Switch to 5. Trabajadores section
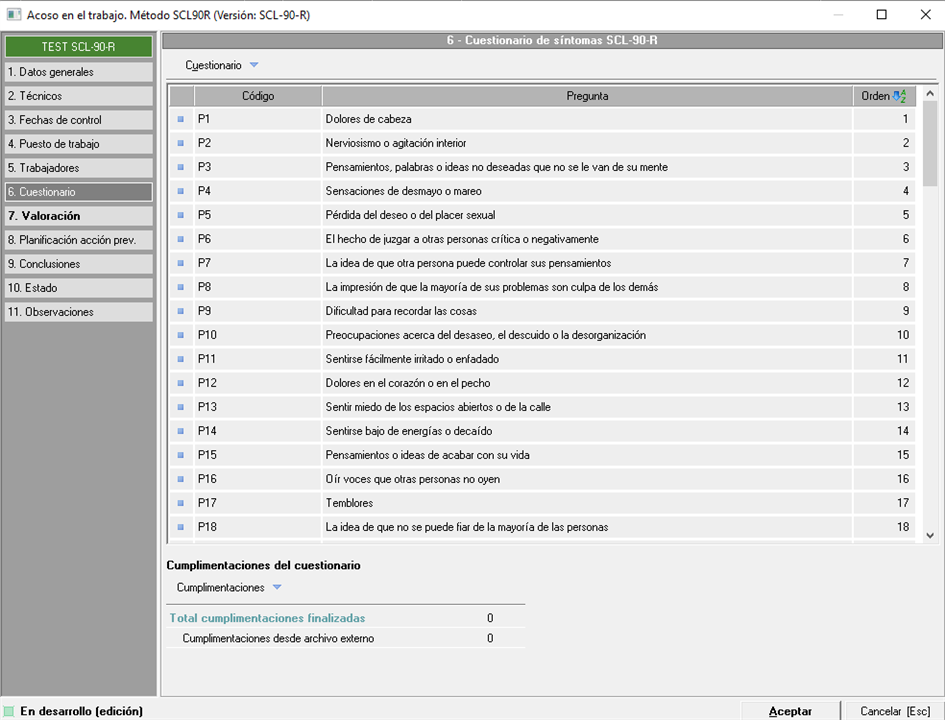This screenshot has width=945, height=720. (78, 168)
